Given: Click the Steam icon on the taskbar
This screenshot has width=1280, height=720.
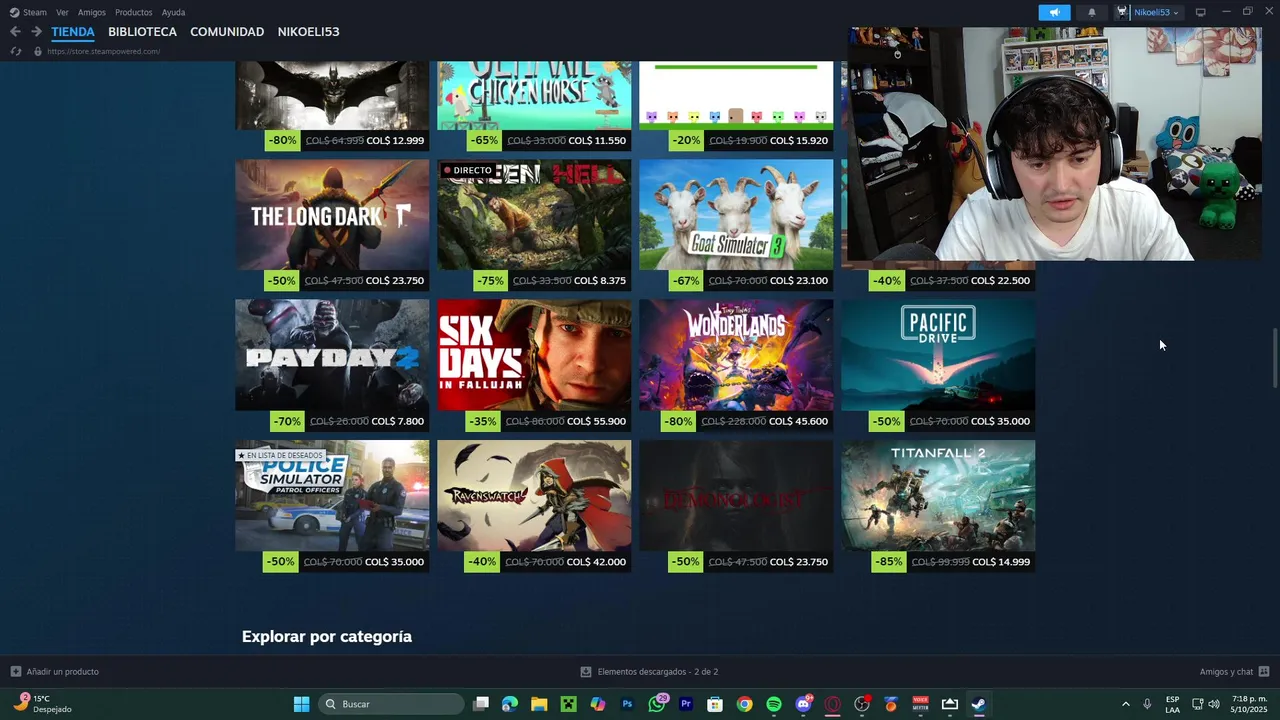Looking at the screenshot, I should pos(979,704).
